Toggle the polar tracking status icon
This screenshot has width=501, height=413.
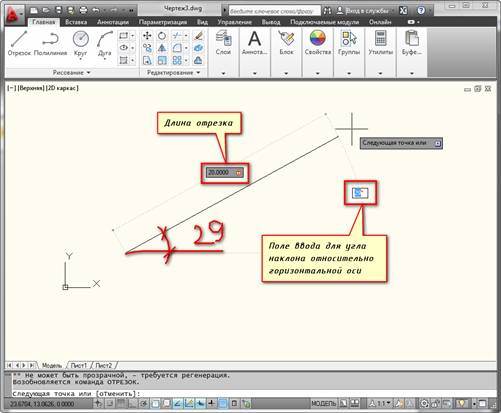(144, 404)
